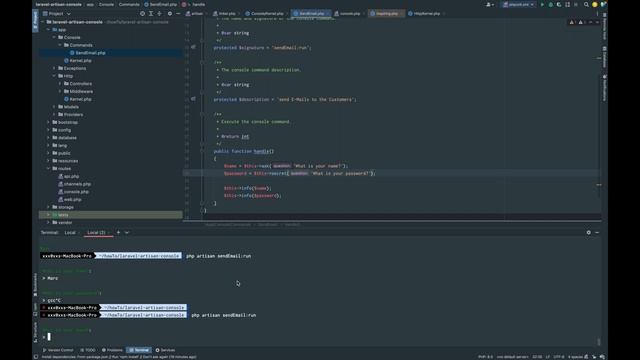This screenshot has width=640, height=360.
Task: Expand the database folder
Action: pyautogui.click(x=49, y=138)
